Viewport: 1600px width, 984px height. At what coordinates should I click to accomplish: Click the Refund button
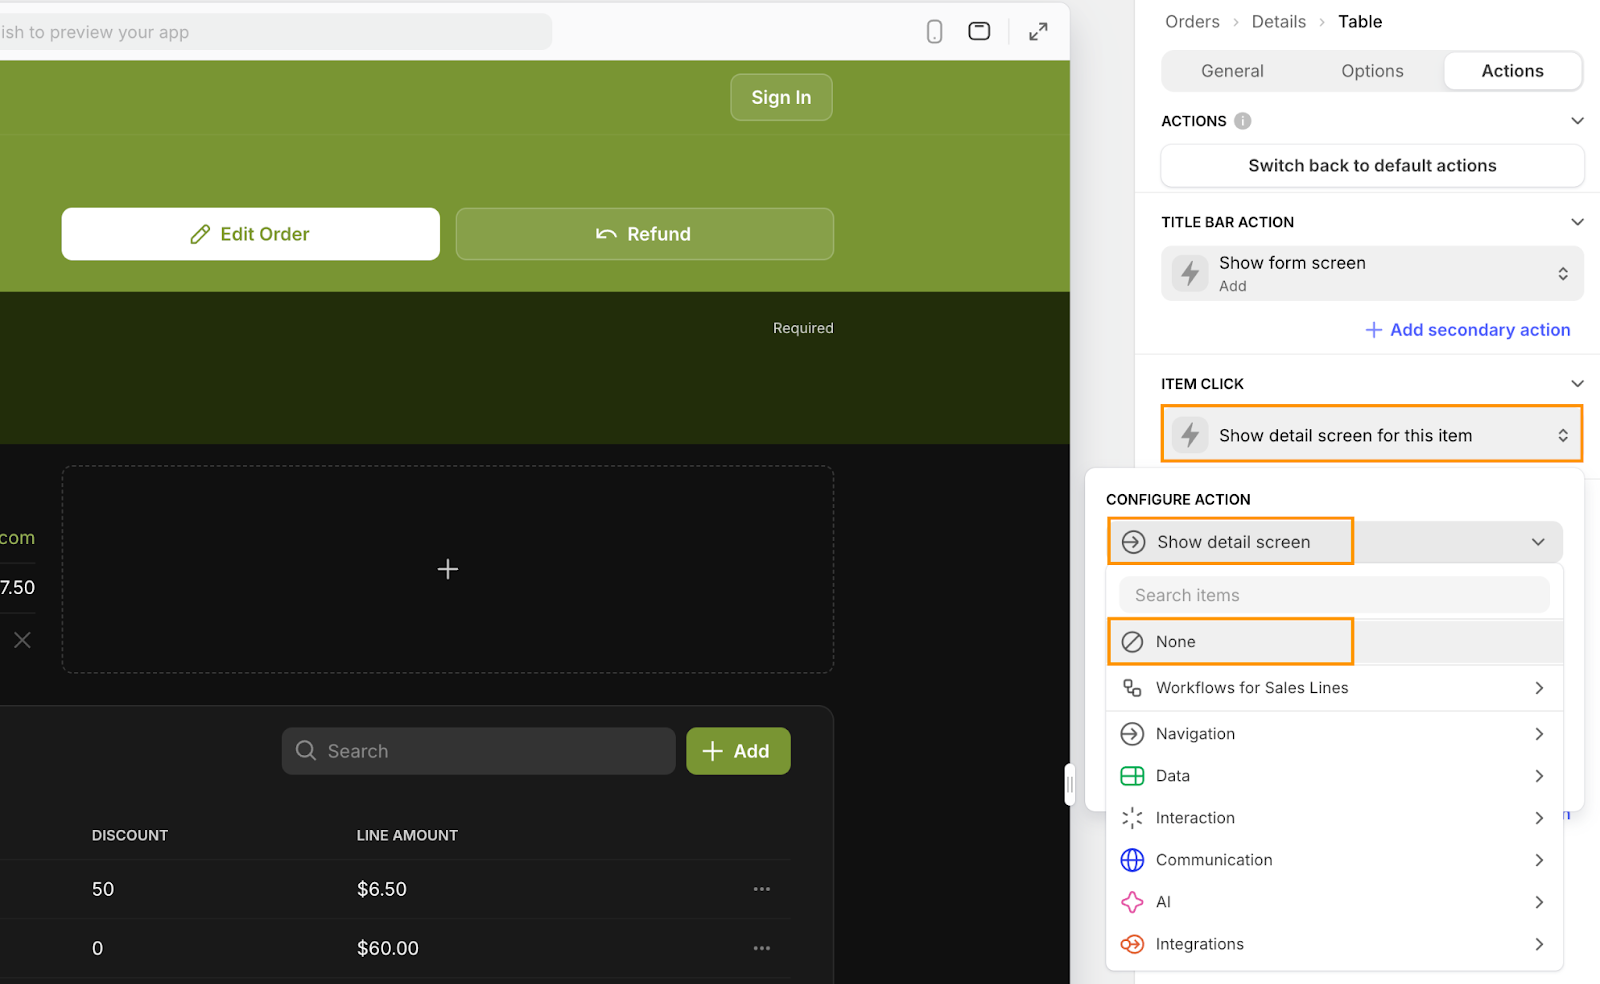[x=645, y=234]
